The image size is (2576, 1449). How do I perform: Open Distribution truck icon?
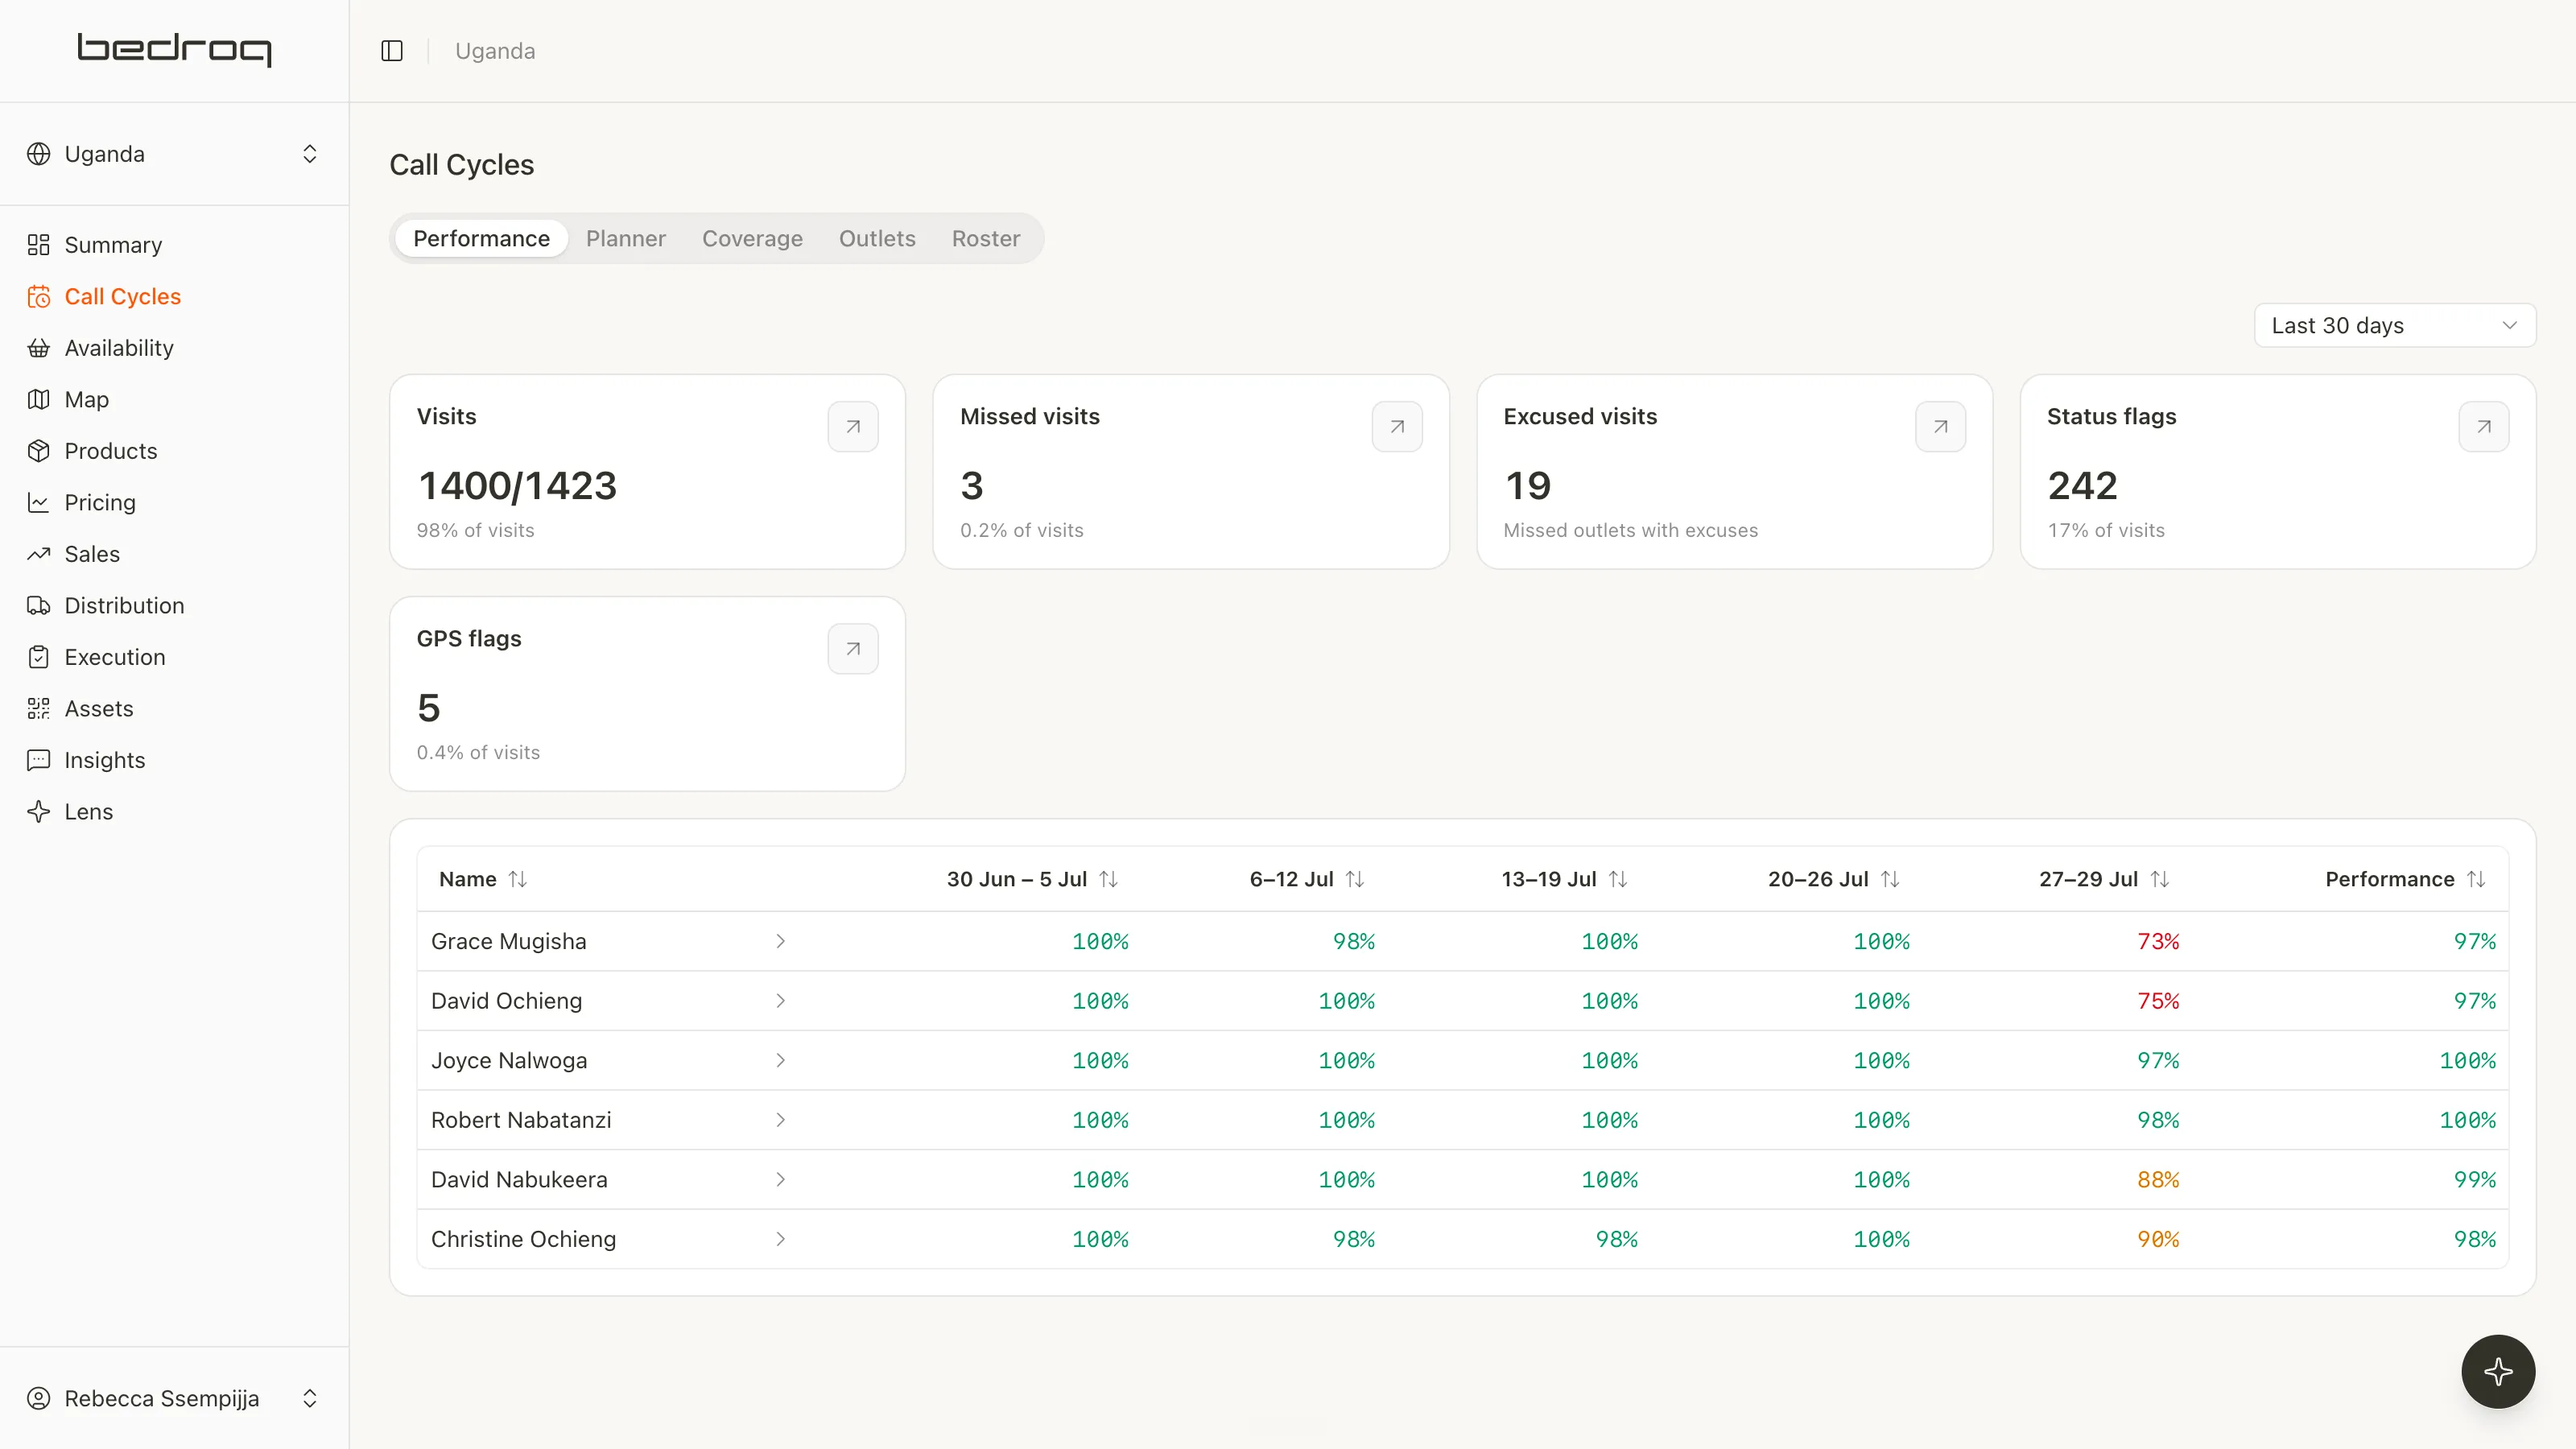point(38,606)
